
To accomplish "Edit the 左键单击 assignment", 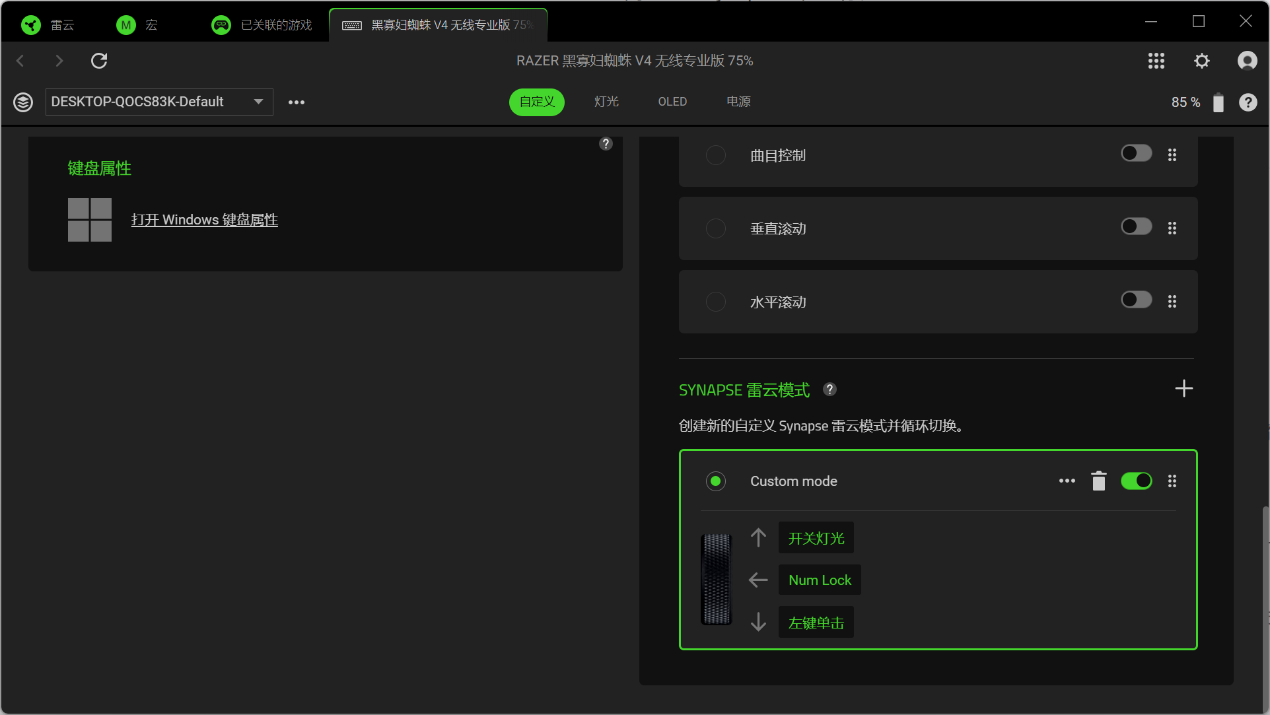I will [x=816, y=622].
